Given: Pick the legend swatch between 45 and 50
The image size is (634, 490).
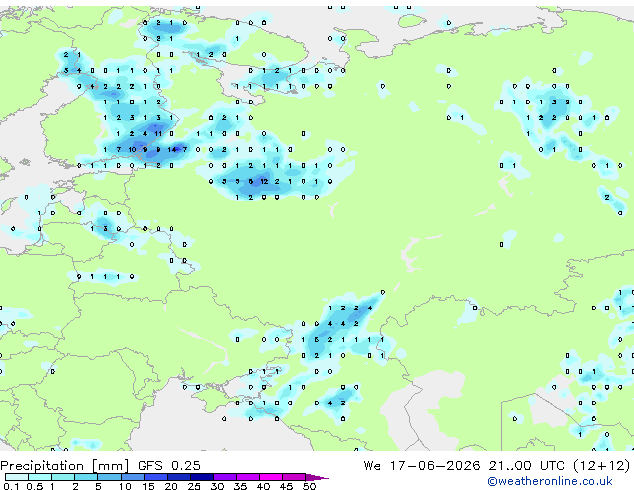Looking at the screenshot, I should tap(294, 477).
